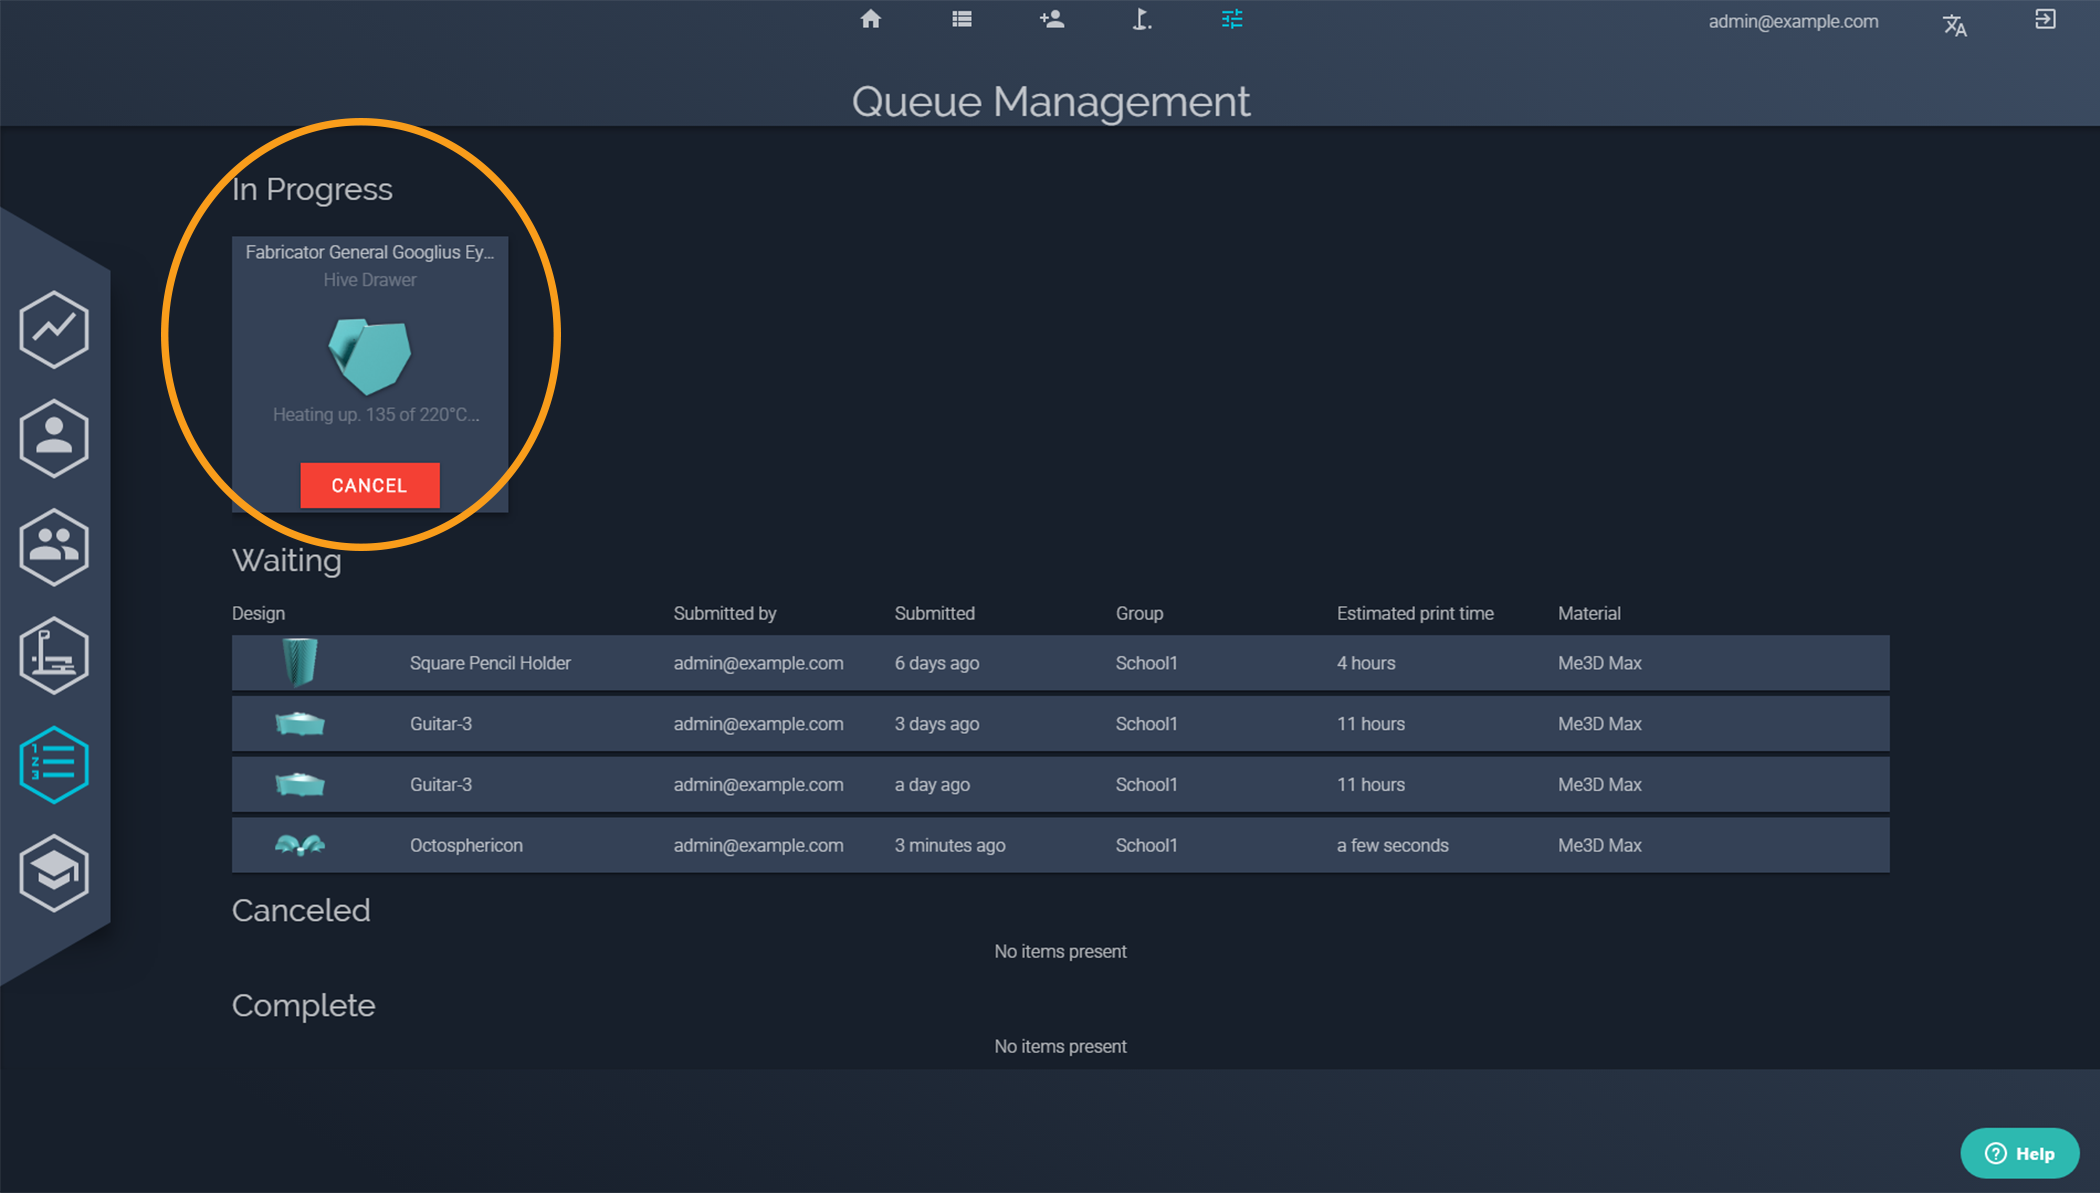The height and width of the screenshot is (1193, 2100).
Task: Select the Square Pencil Holder waiting job
Action: 486,664
